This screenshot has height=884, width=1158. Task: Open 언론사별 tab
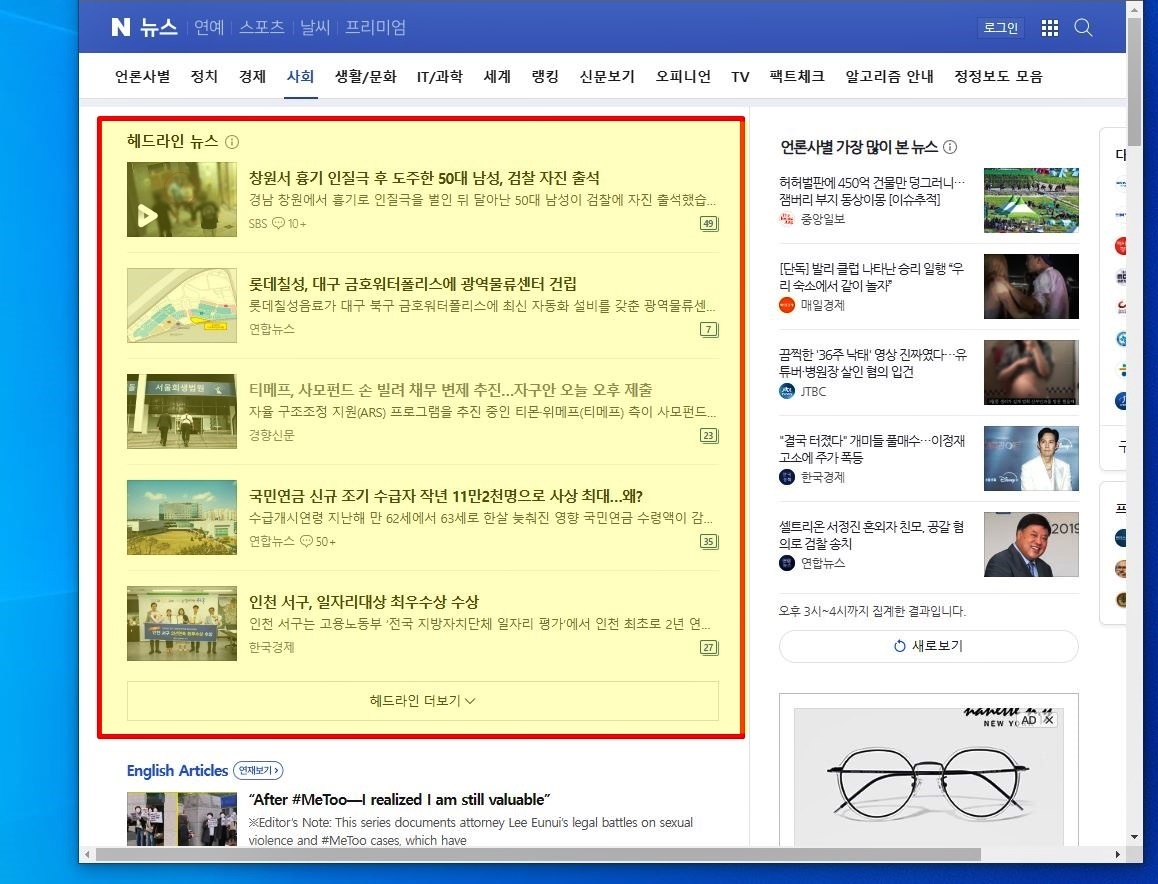pos(143,77)
